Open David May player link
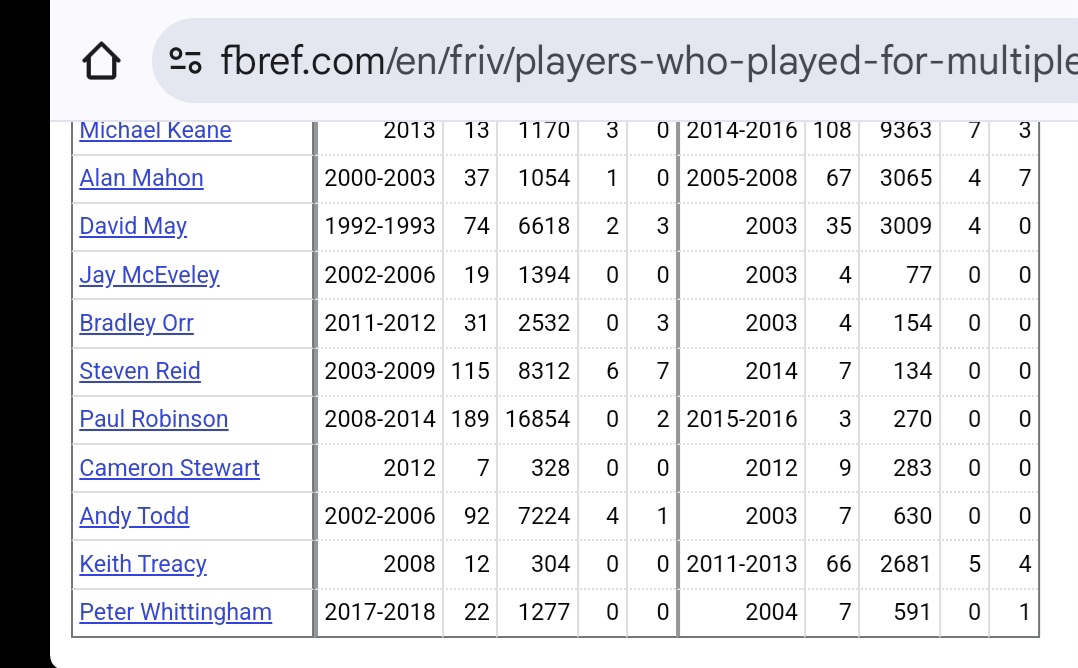 pos(133,226)
